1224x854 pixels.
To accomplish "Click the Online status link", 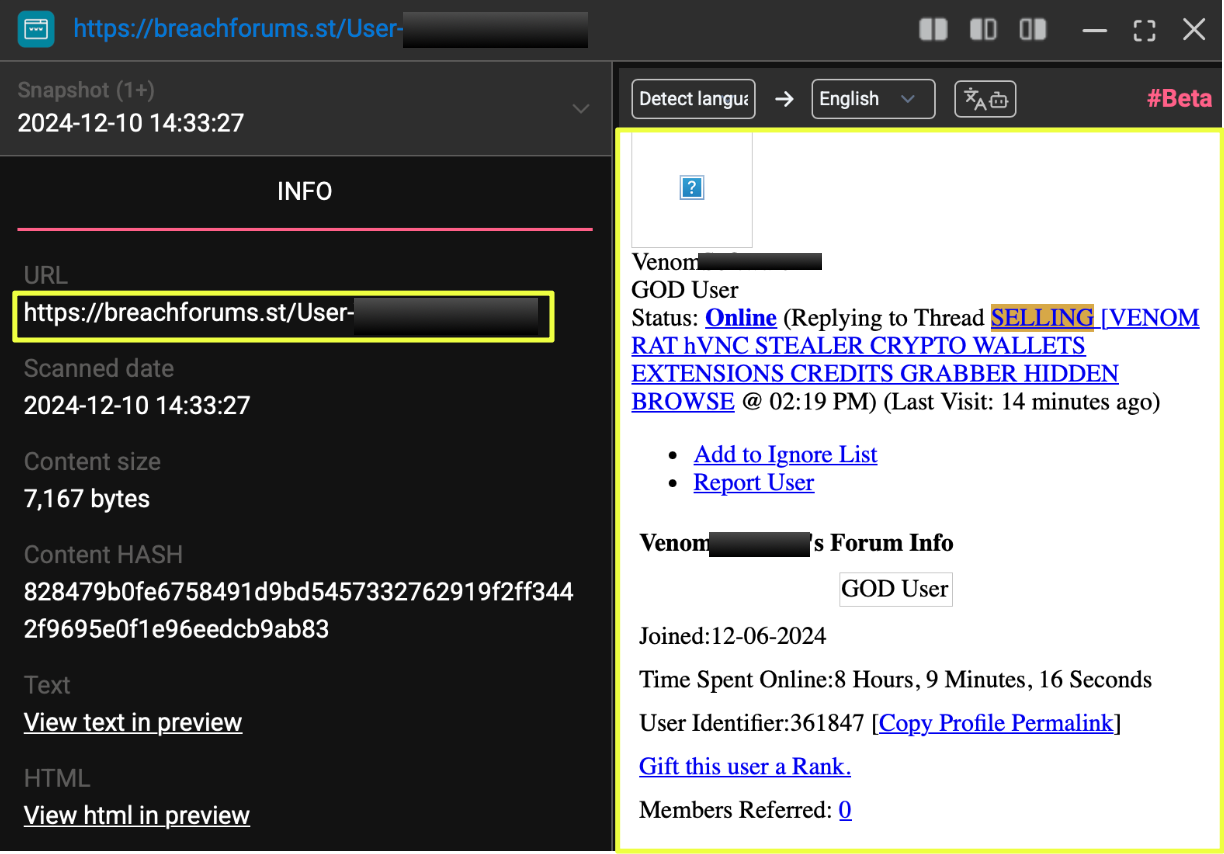I will tap(741, 318).
